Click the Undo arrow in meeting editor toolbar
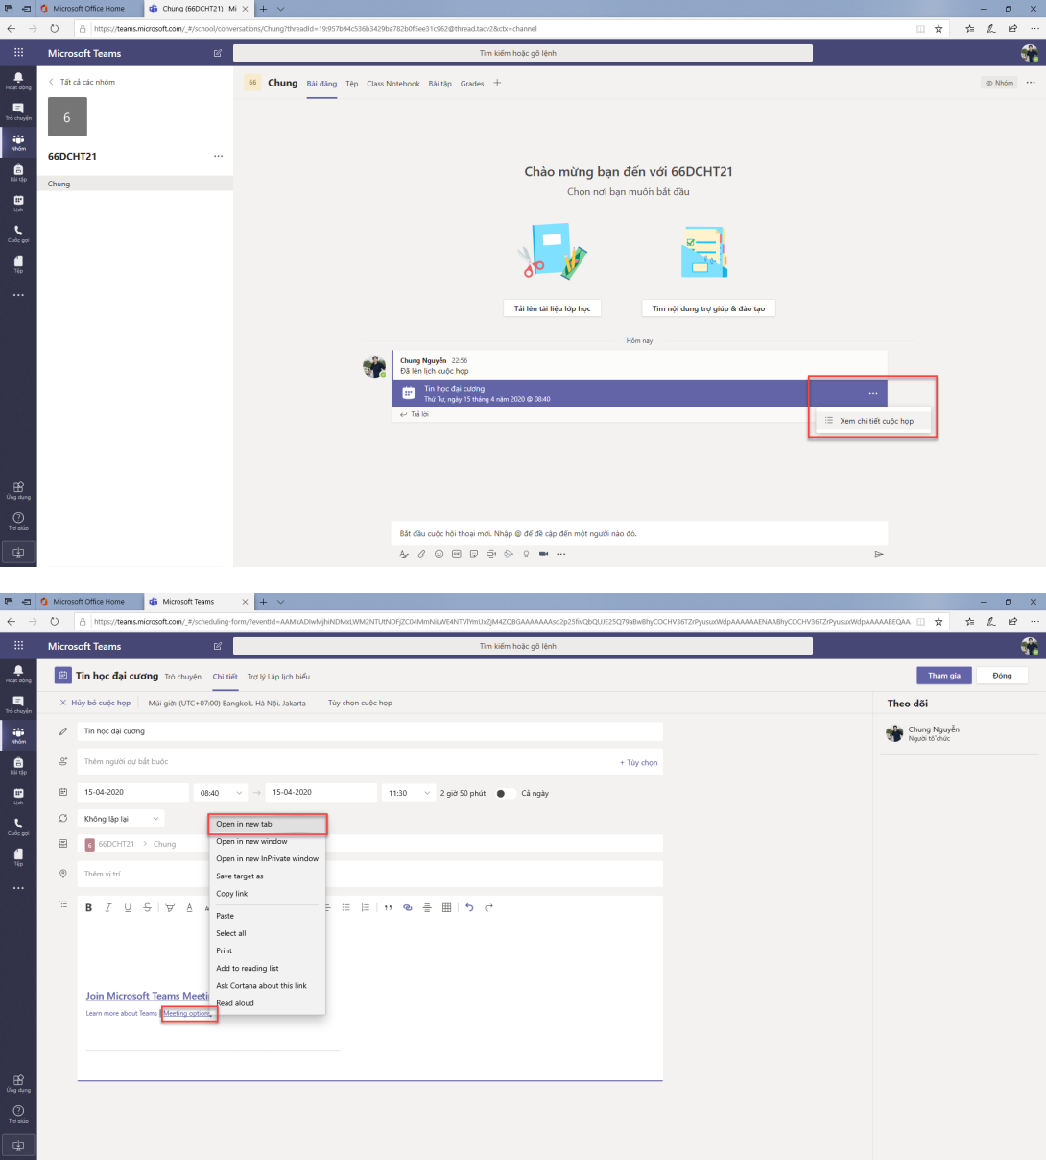 pos(469,908)
